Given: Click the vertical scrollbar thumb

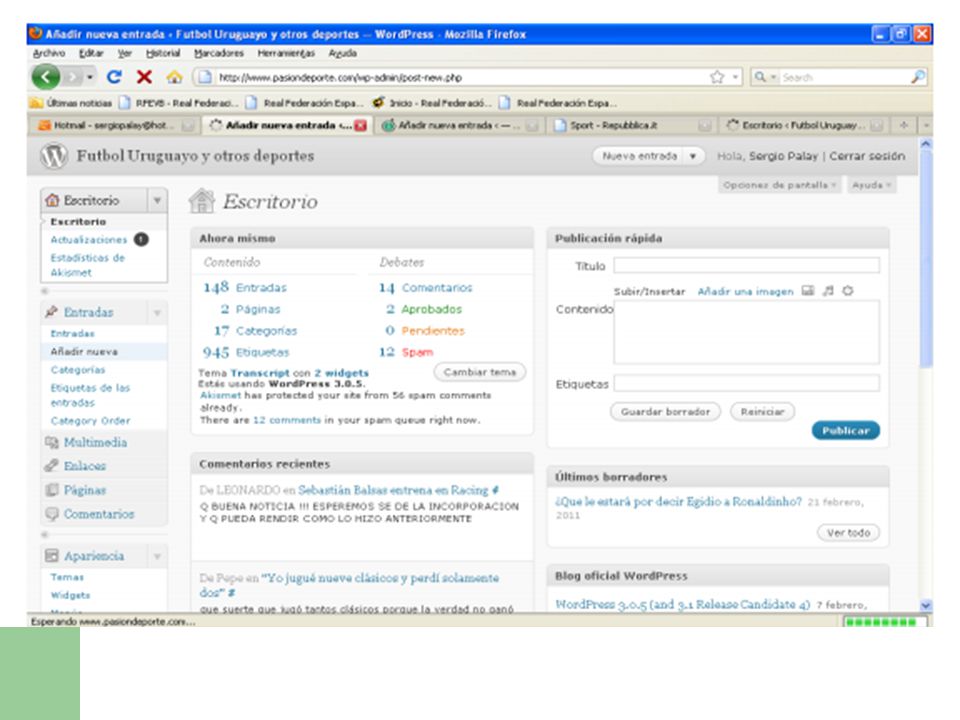Looking at the screenshot, I should point(926,258).
